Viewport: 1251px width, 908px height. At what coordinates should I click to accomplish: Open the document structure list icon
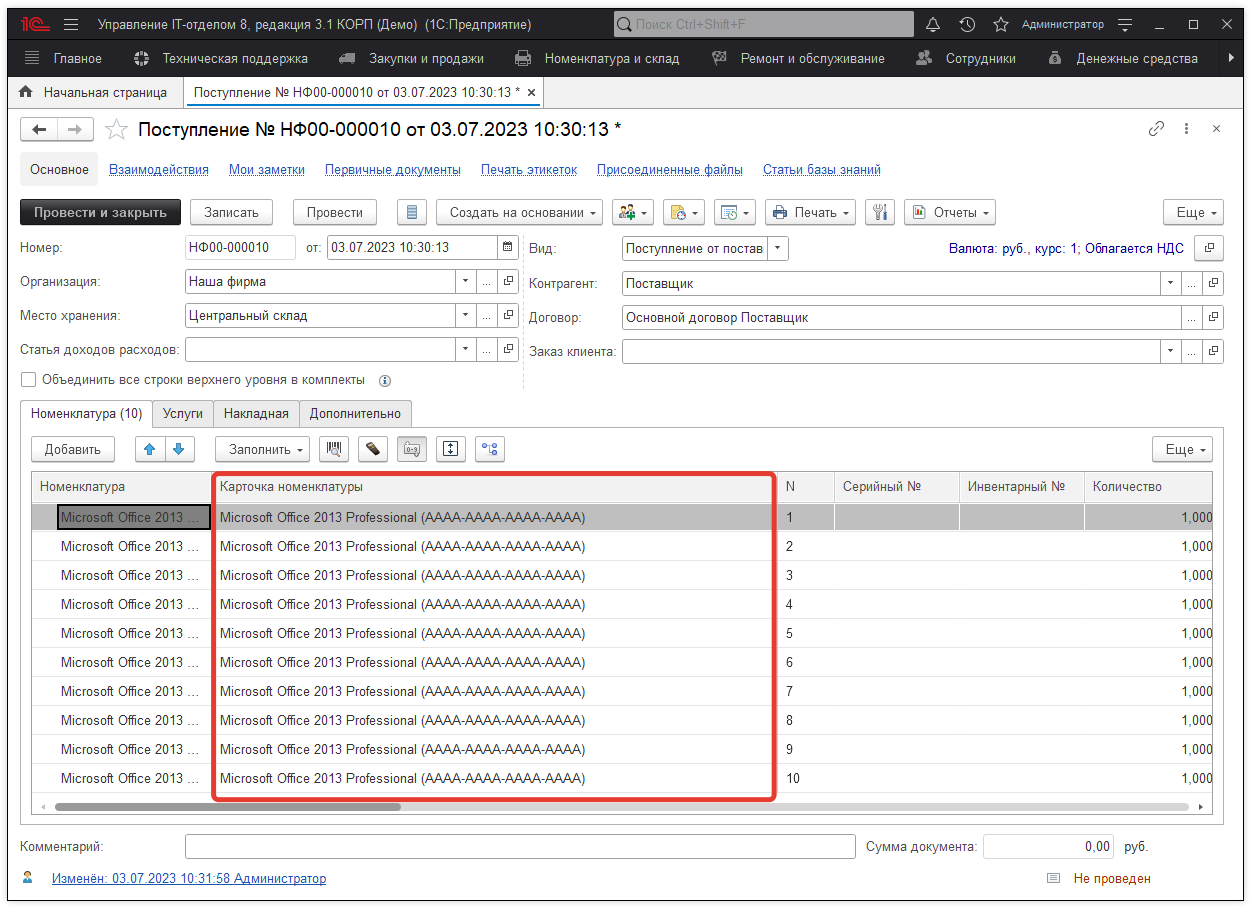(x=412, y=212)
